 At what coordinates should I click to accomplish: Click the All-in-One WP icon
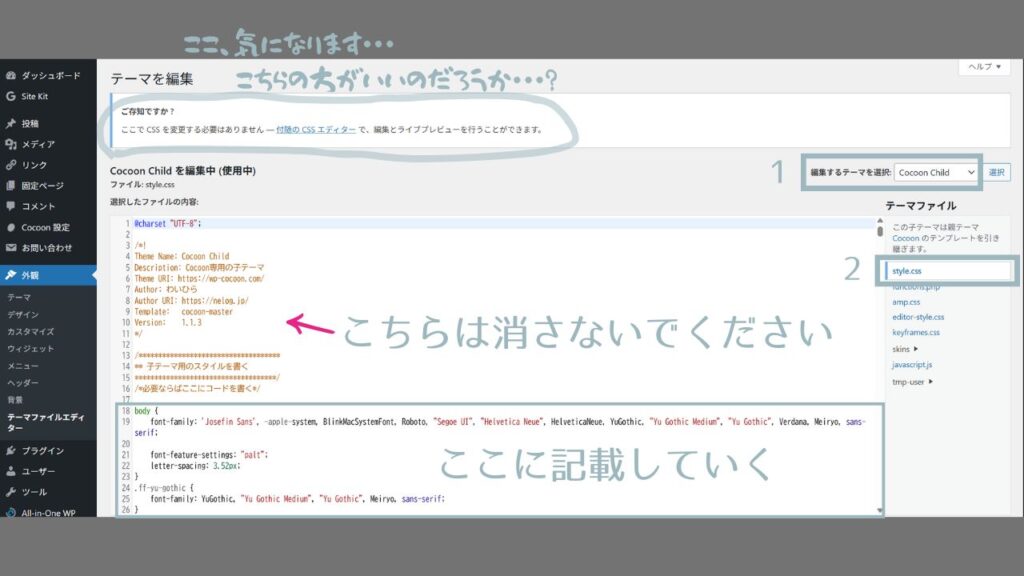click(10, 513)
